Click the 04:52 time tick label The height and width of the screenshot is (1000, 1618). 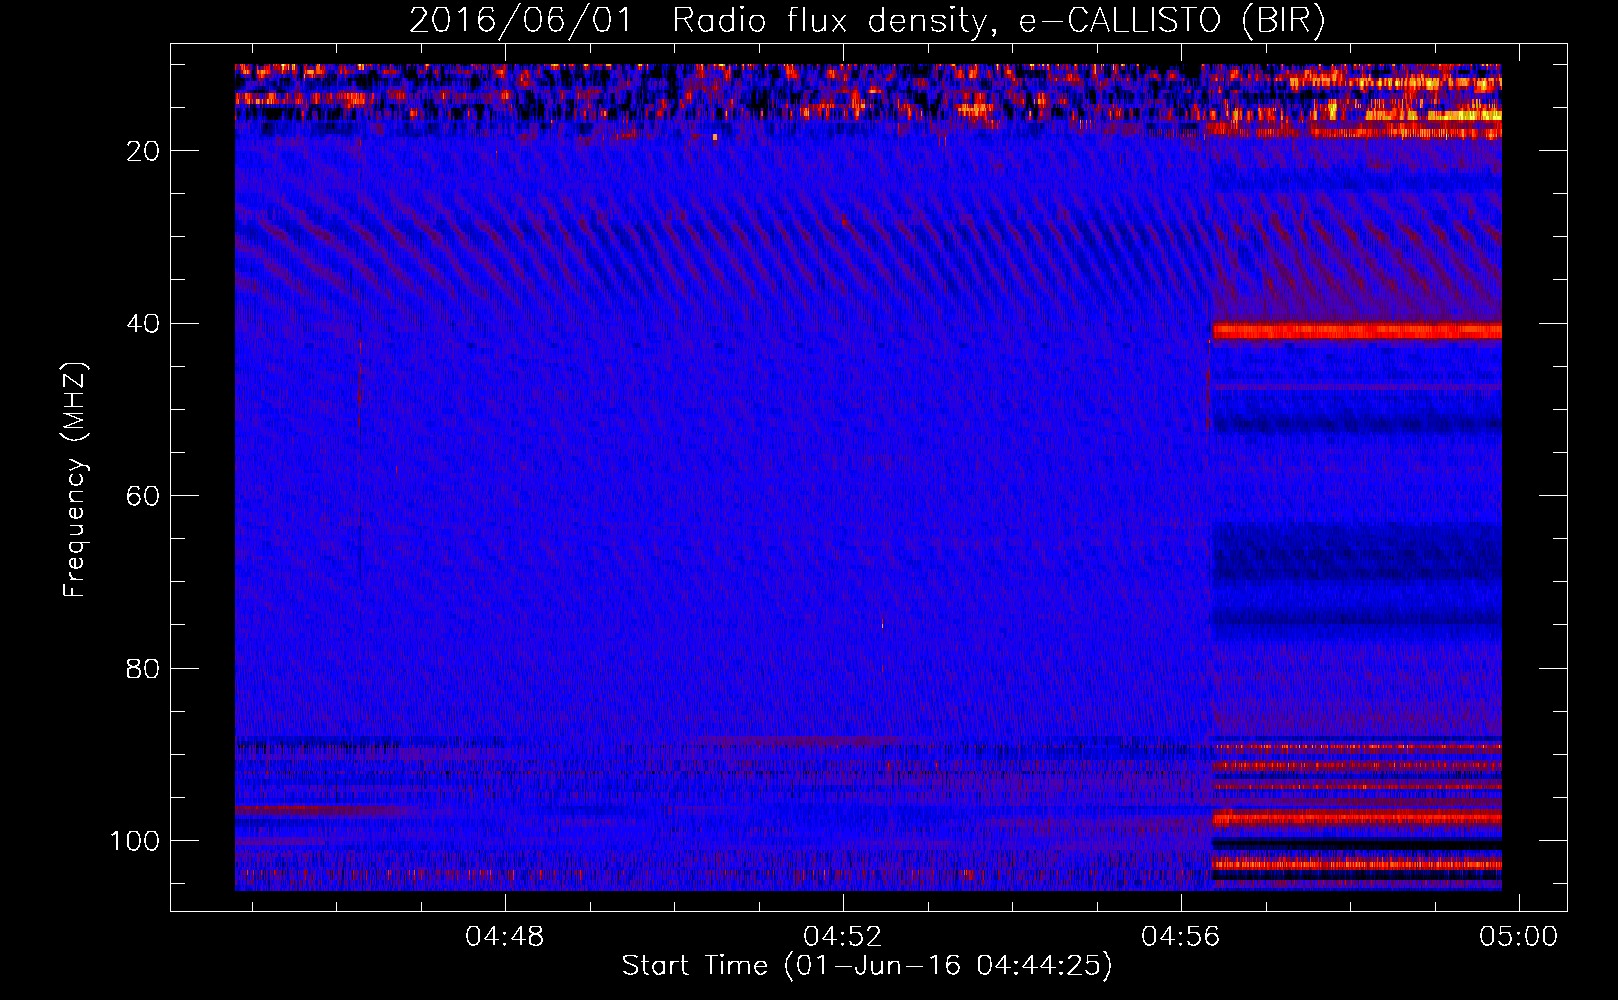(843, 937)
